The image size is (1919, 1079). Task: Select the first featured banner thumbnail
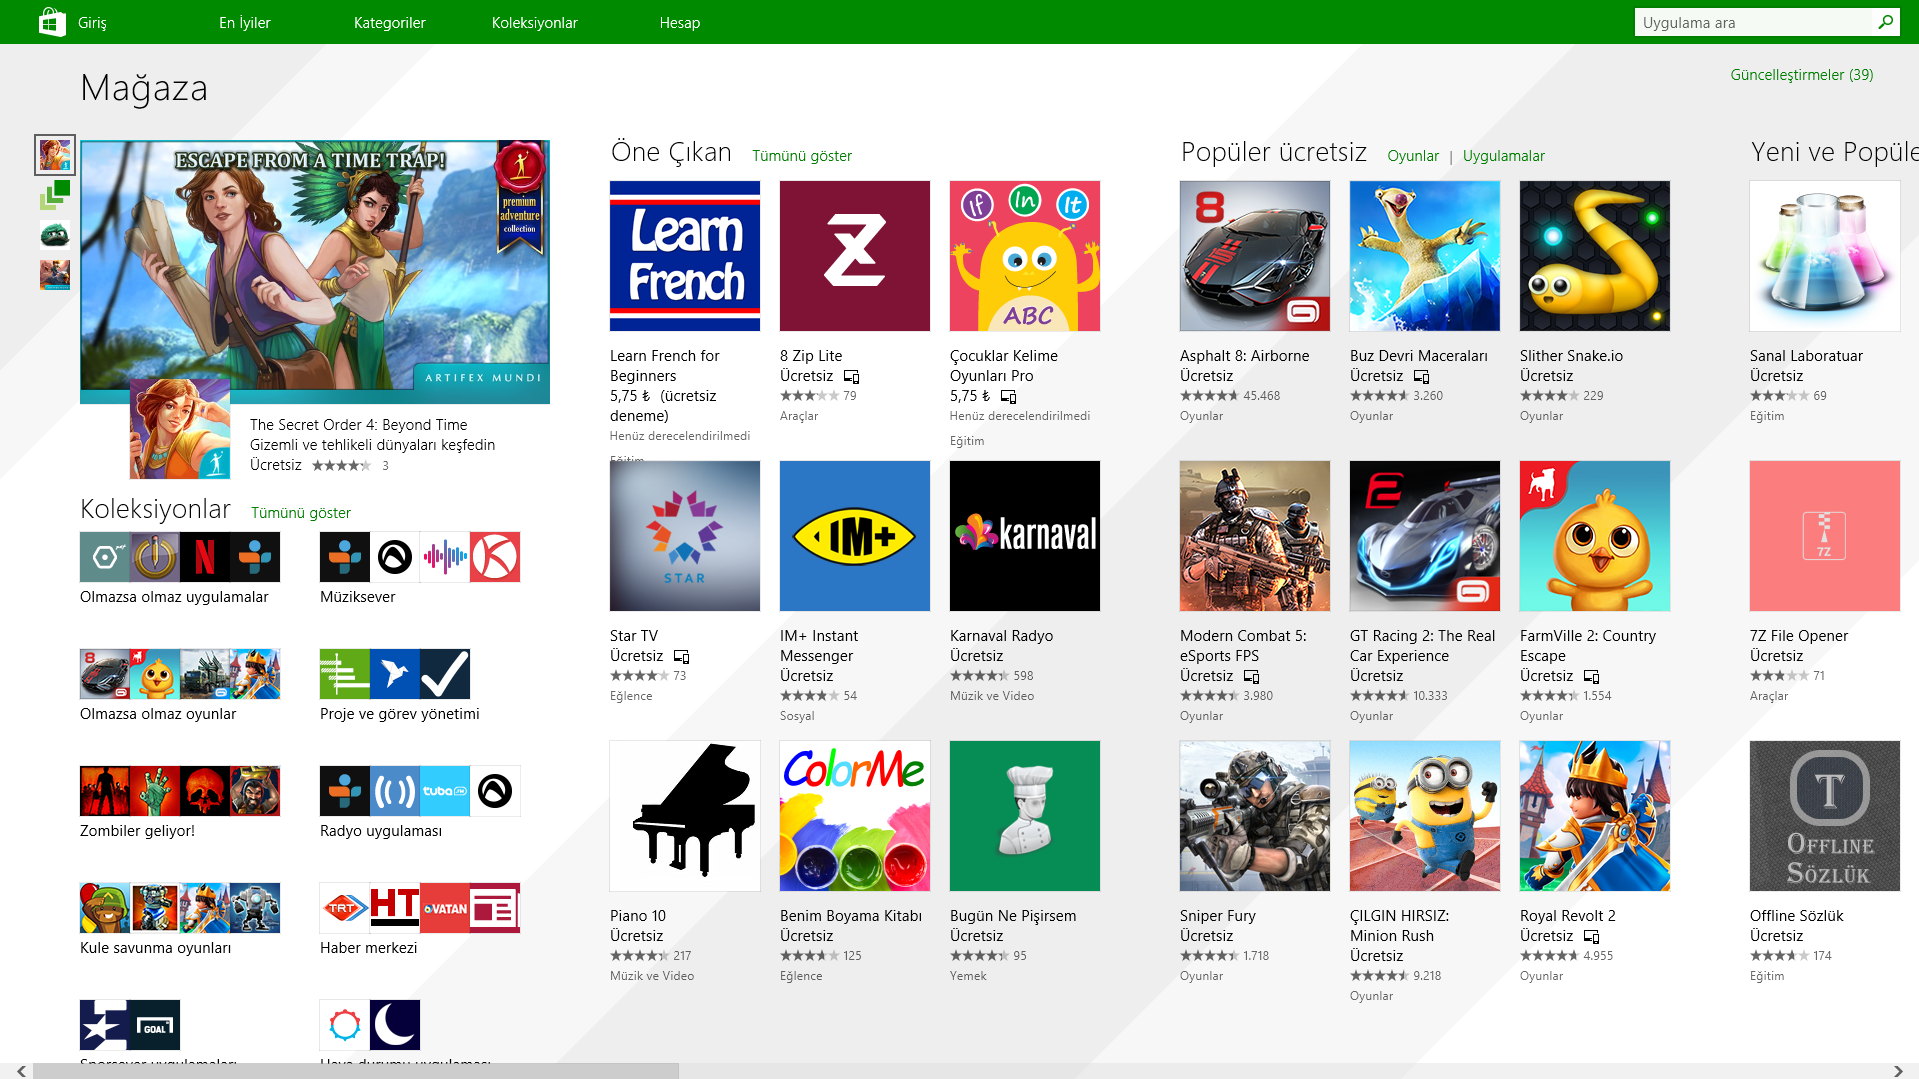(x=55, y=155)
